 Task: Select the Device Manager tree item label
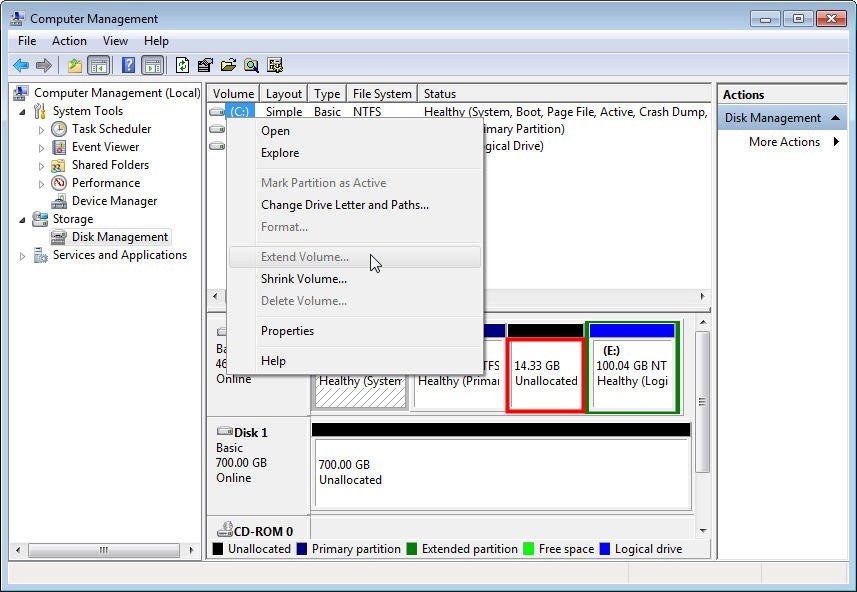(114, 201)
